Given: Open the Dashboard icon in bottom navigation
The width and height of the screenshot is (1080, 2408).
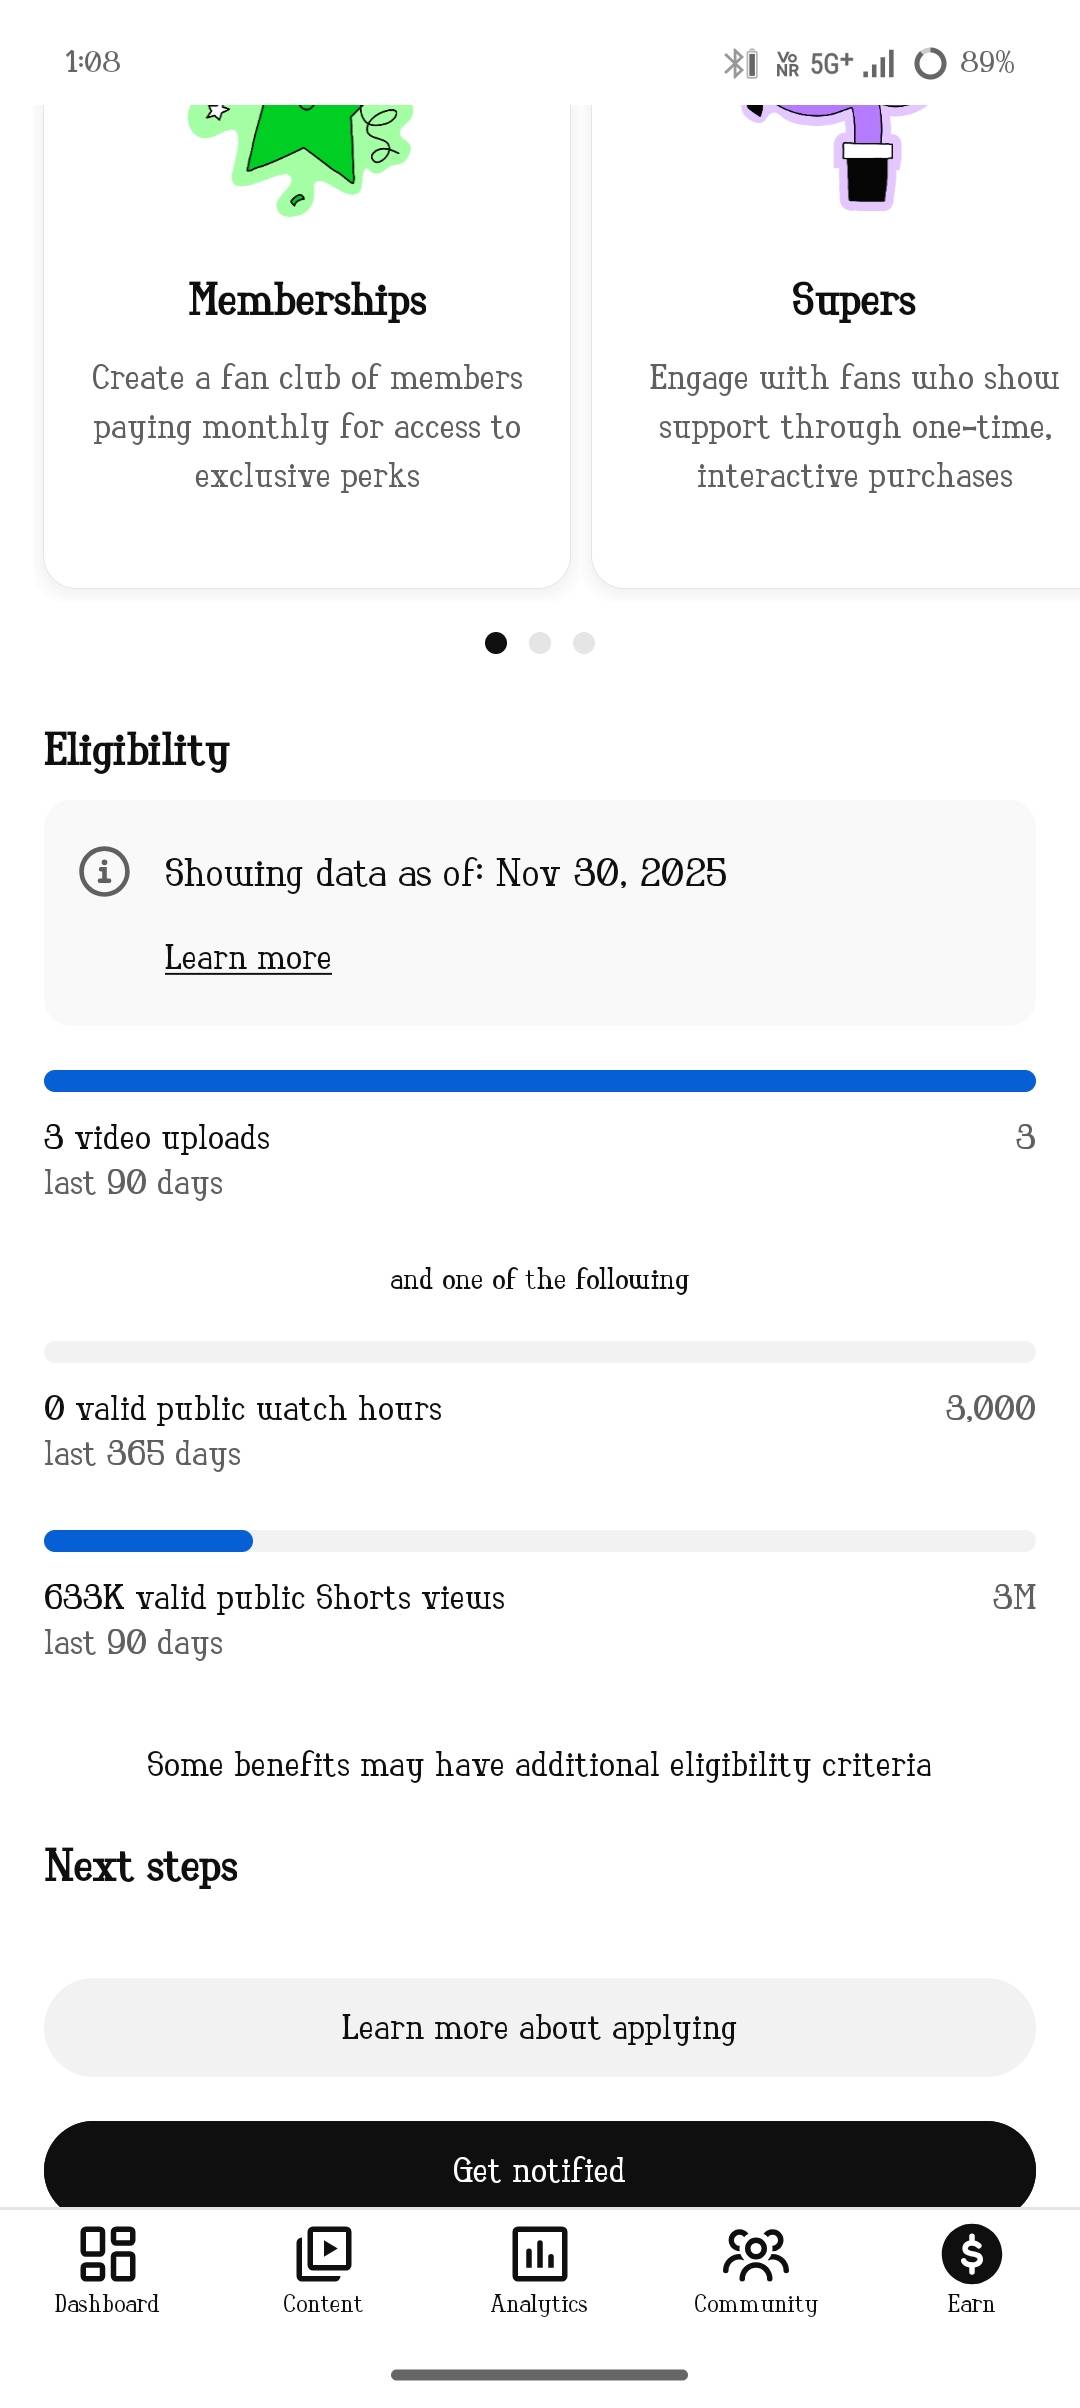Looking at the screenshot, I should pyautogui.click(x=107, y=2255).
